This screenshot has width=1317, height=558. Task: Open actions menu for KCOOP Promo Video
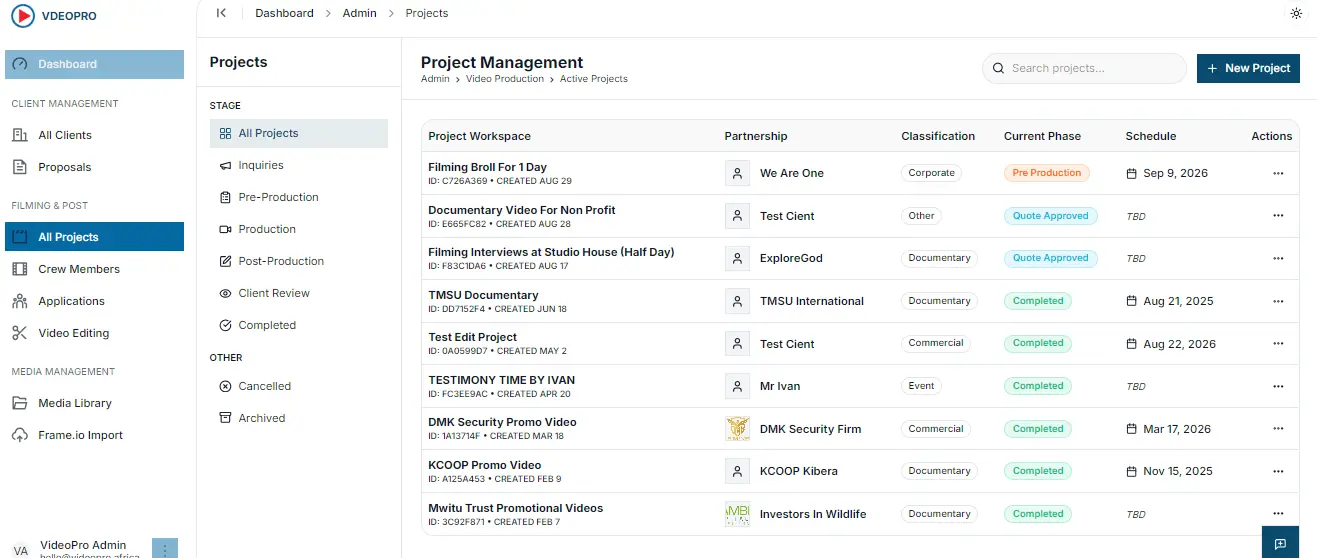pyautogui.click(x=1278, y=471)
